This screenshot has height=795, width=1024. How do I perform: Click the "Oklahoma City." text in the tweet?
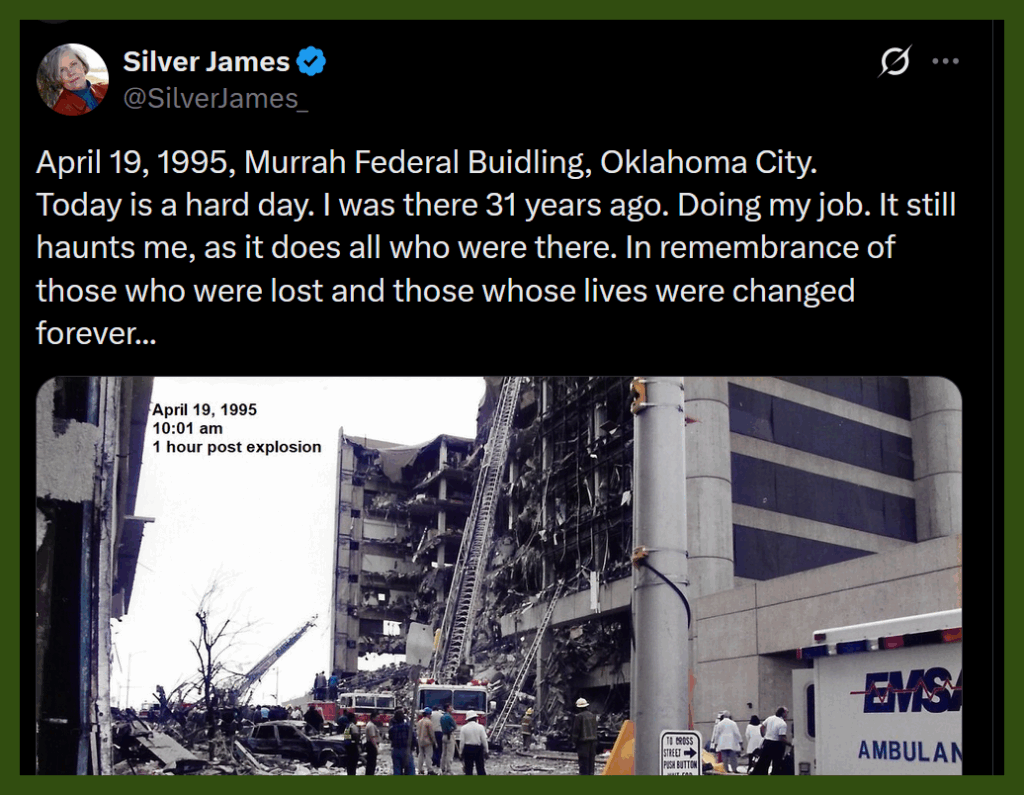coord(709,162)
